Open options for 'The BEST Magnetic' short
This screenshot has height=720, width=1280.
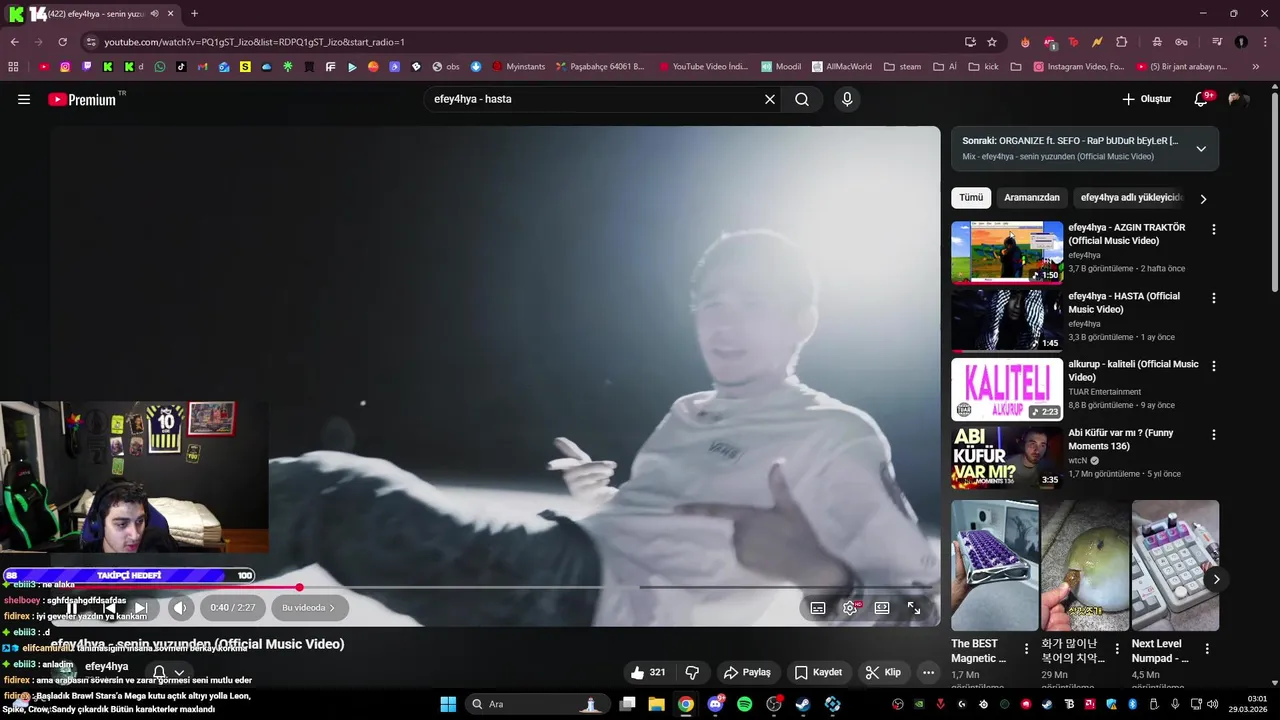pyautogui.click(x=1026, y=648)
